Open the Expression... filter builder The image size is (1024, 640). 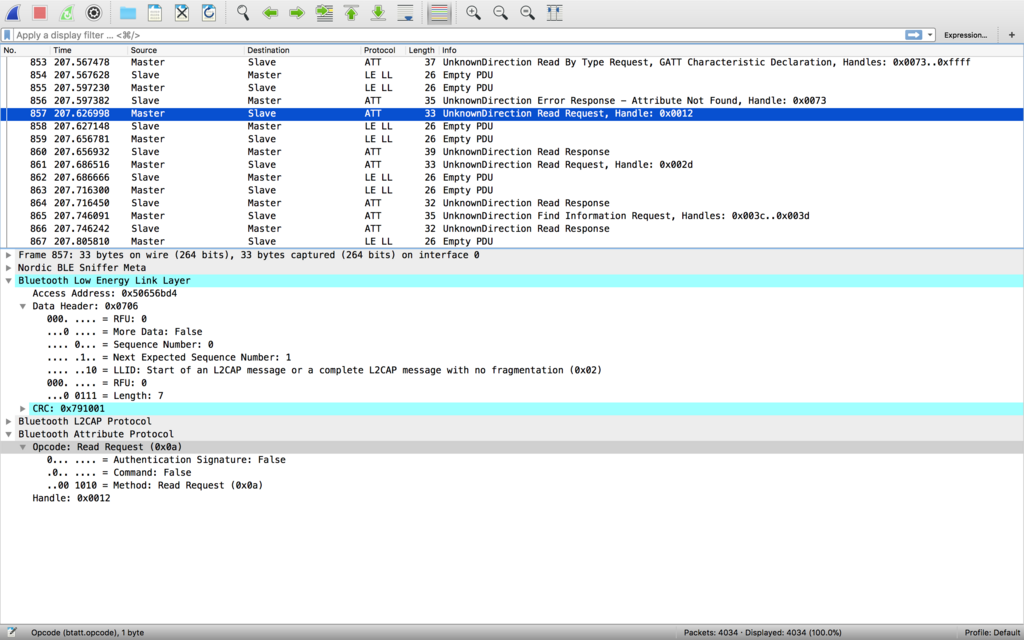click(x=965, y=35)
